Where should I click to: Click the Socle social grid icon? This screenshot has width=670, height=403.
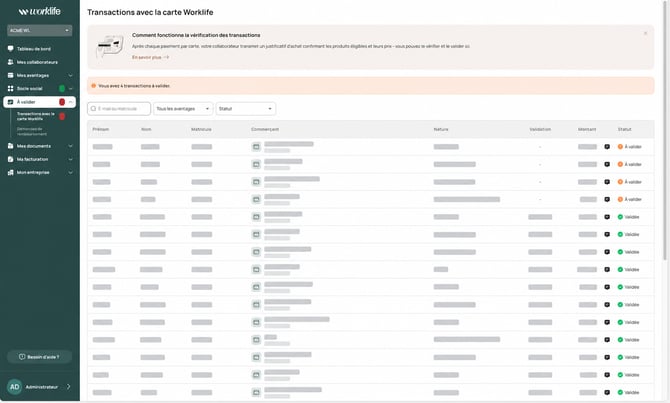tap(11, 88)
